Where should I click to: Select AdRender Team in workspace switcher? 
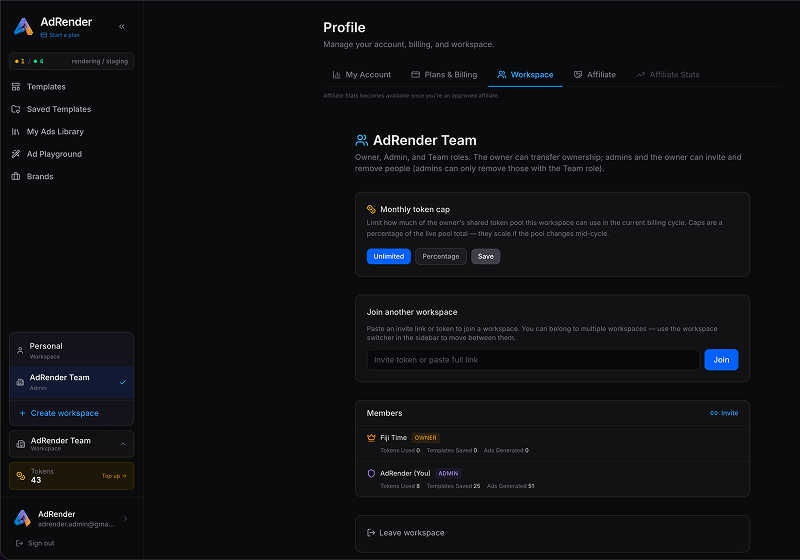pyautogui.click(x=71, y=382)
